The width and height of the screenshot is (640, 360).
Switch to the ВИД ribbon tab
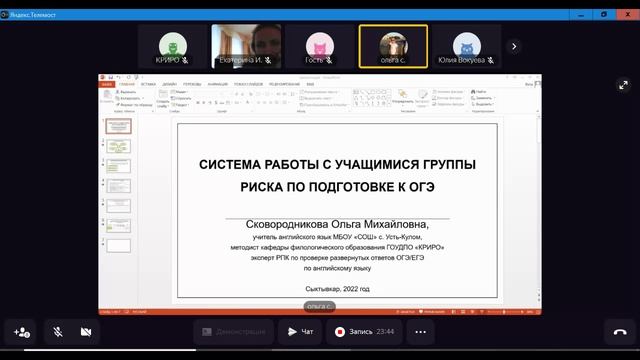pos(310,84)
